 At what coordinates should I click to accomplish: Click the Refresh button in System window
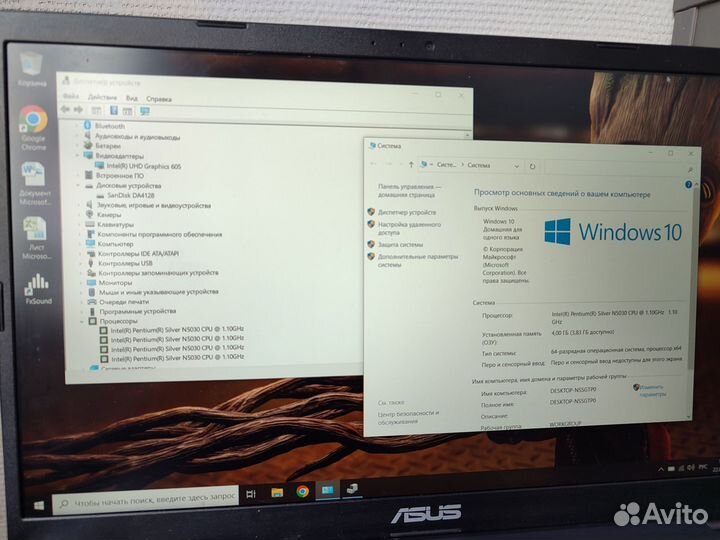point(532,166)
